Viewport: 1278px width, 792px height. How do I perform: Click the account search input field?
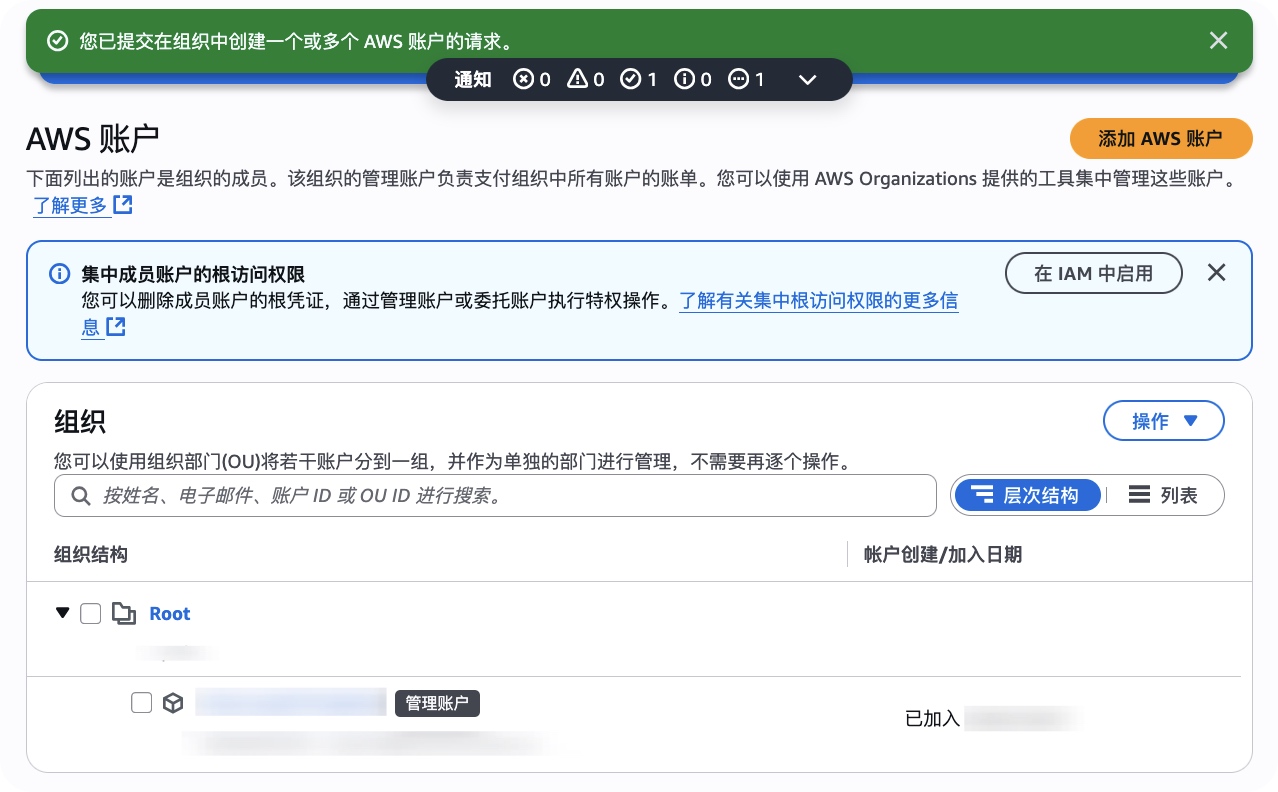495,495
